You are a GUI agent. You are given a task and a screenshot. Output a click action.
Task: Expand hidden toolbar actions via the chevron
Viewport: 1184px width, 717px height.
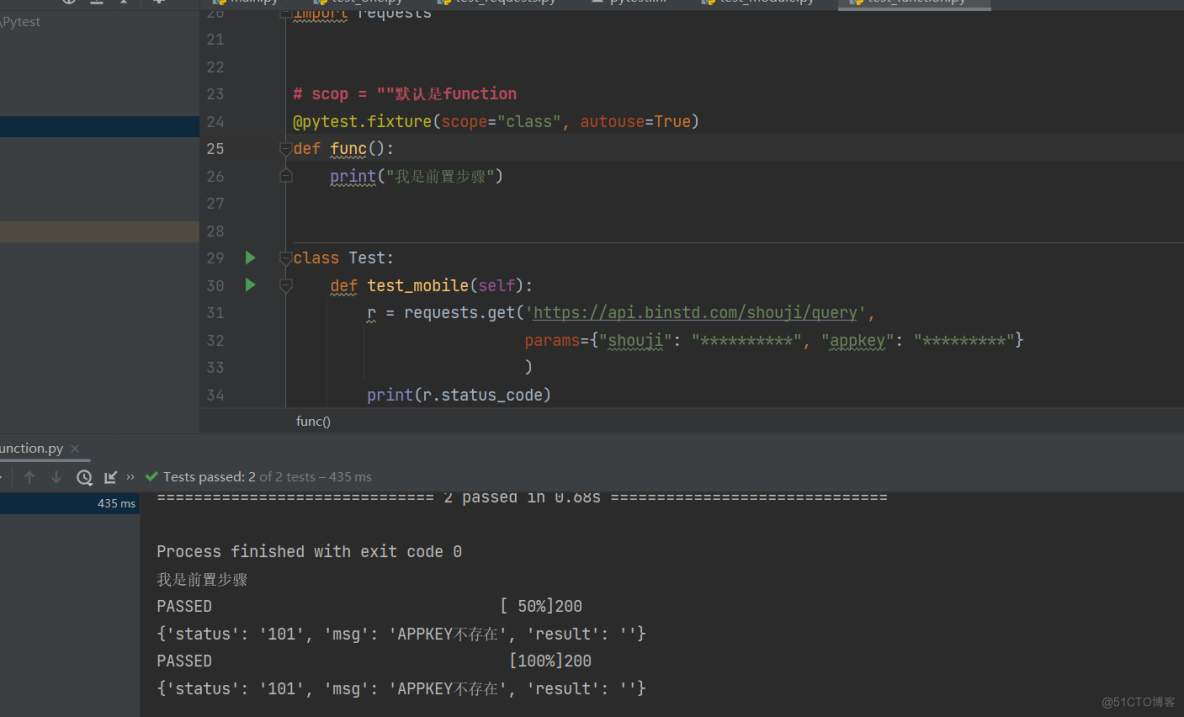coord(130,477)
